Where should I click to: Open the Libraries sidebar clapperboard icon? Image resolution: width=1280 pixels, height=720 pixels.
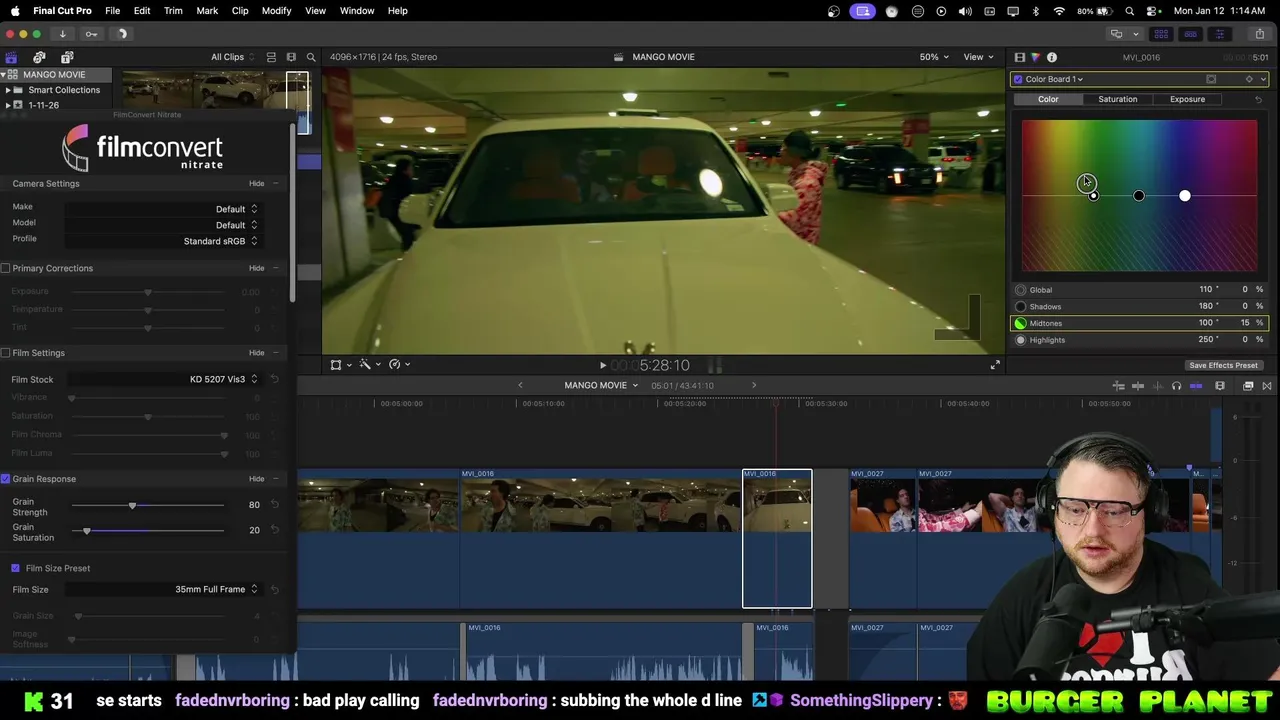11,57
